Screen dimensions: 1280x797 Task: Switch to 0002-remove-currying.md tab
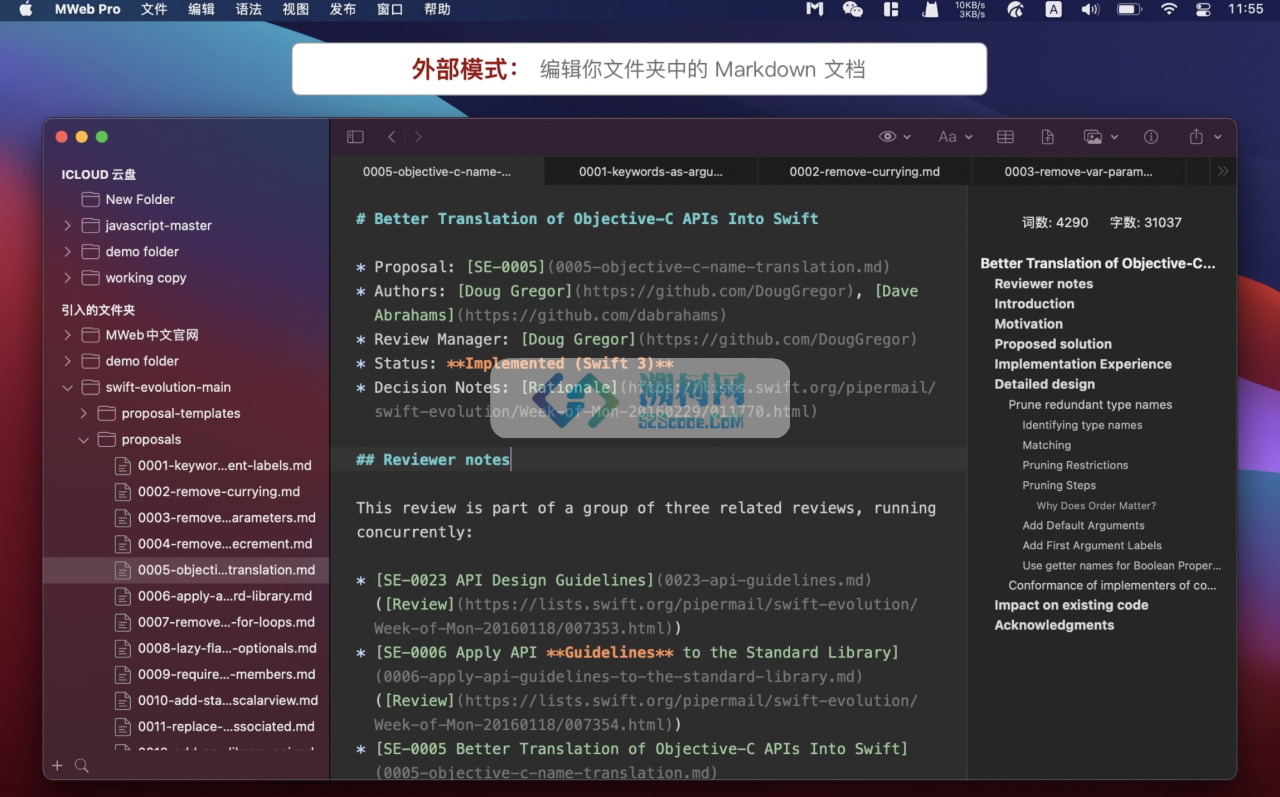click(865, 171)
